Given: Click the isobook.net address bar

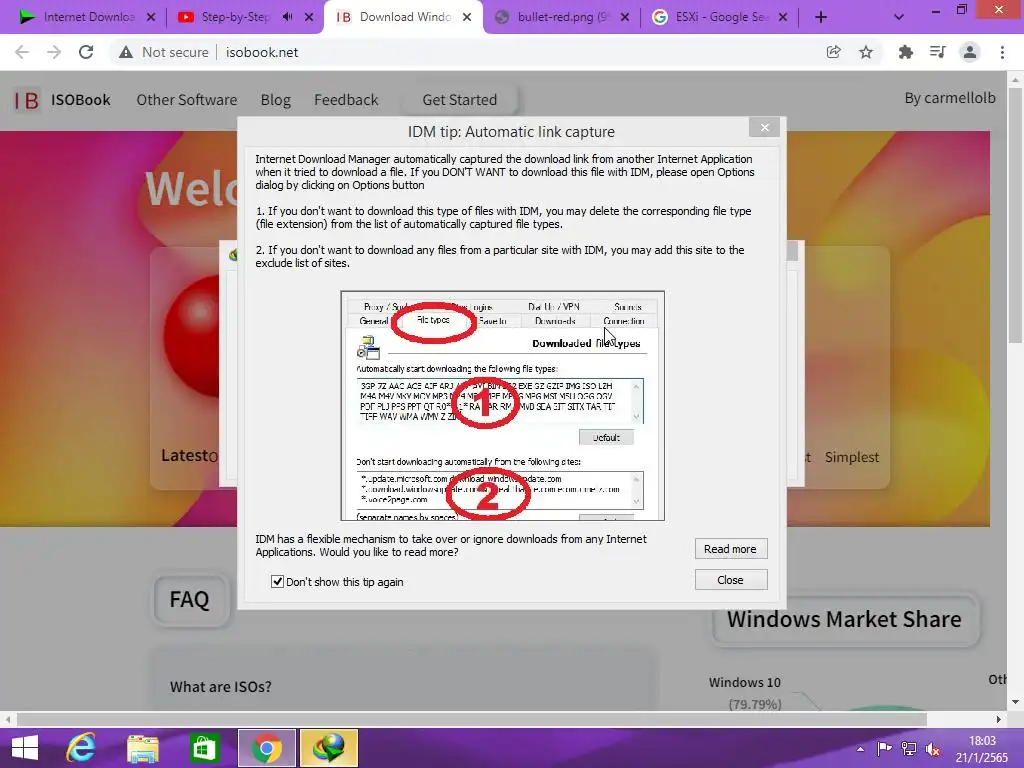Looking at the screenshot, I should point(262,52).
